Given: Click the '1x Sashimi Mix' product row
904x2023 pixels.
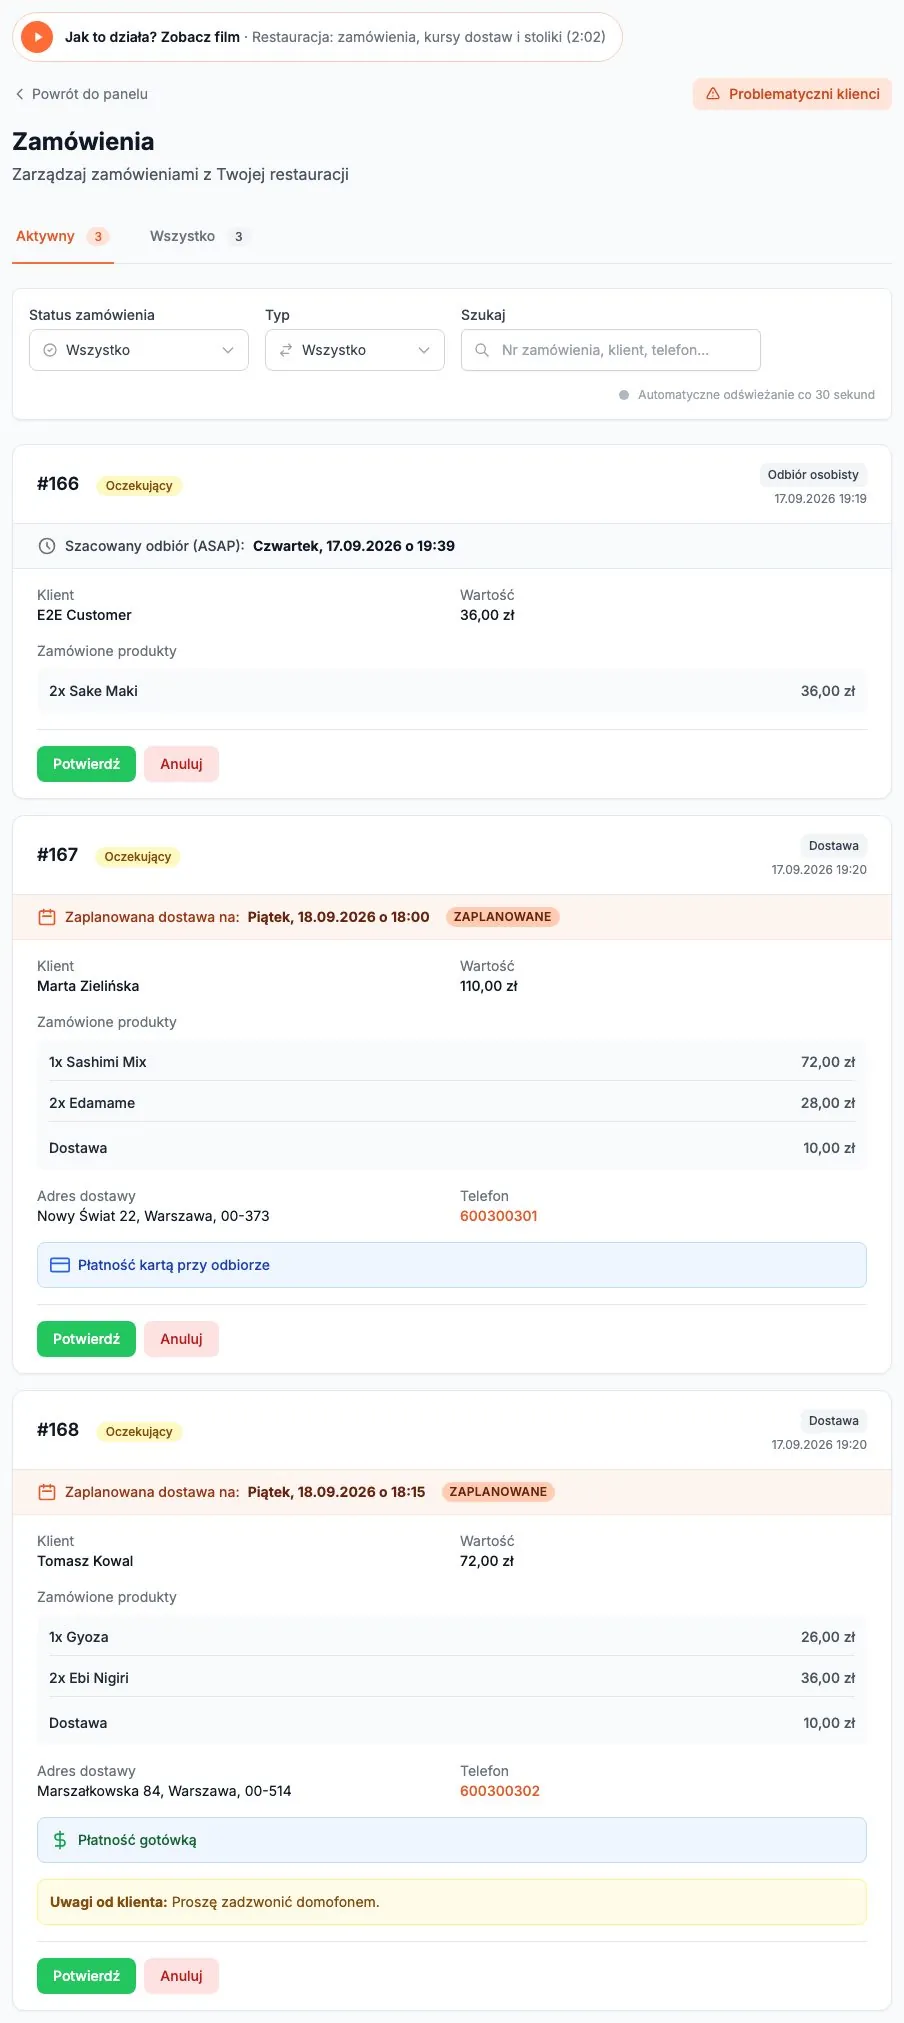Looking at the screenshot, I should 452,1062.
